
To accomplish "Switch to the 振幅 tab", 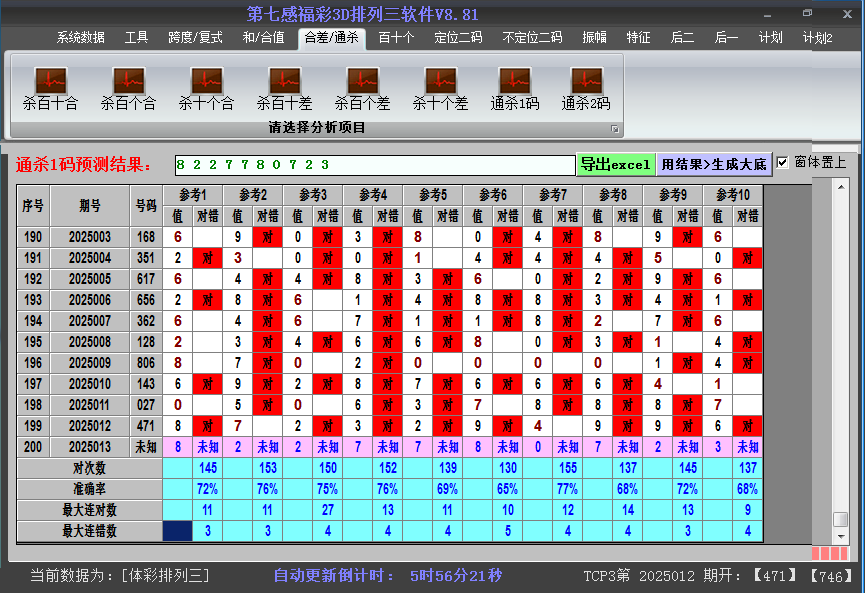I will [x=595, y=38].
